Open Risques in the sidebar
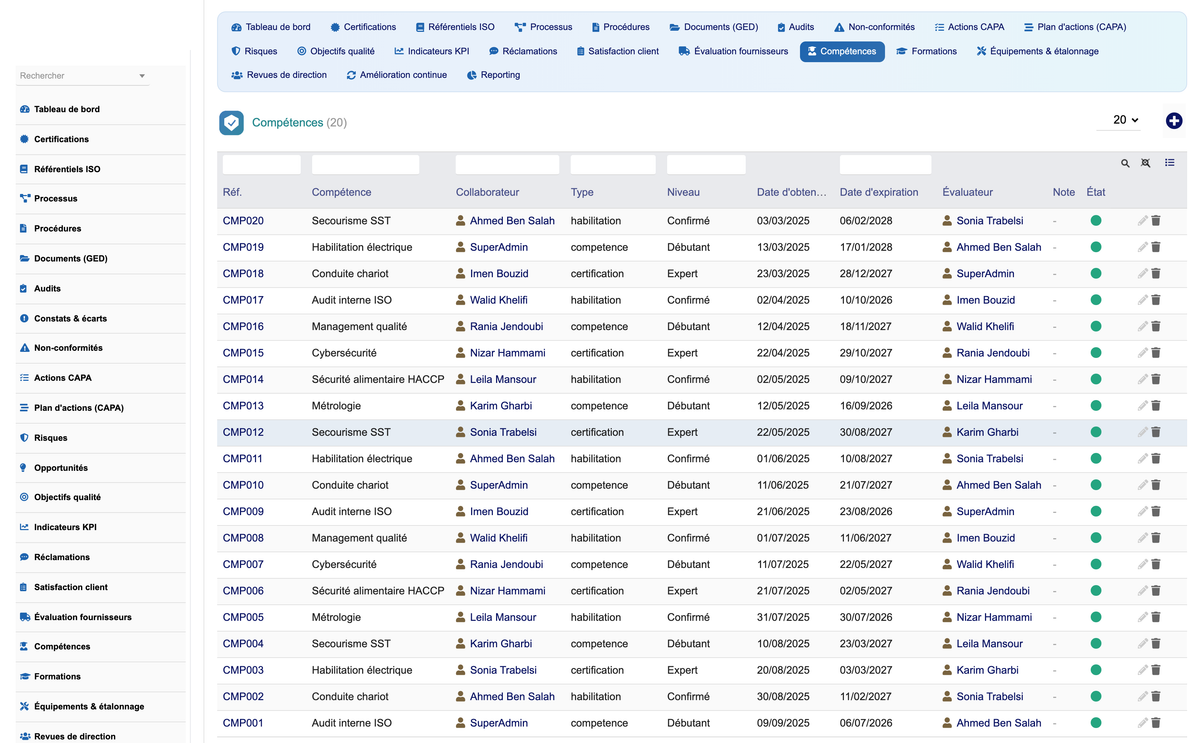This screenshot has width=1200, height=743. (50, 438)
